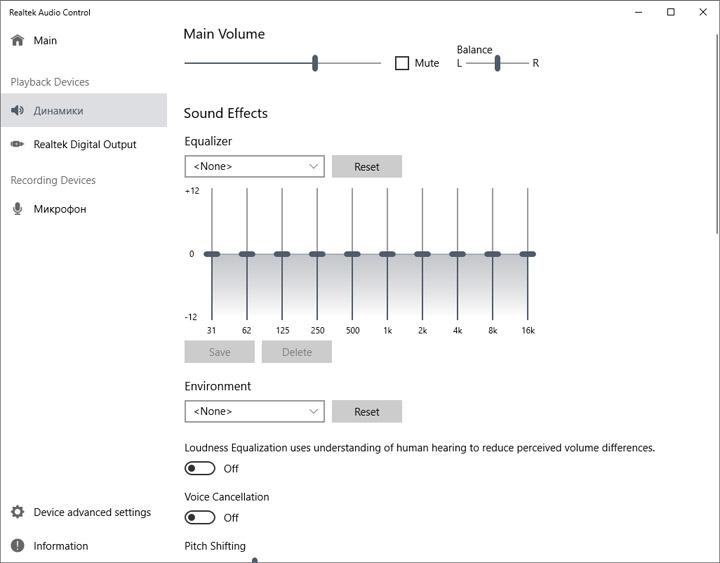720x563 pixels.
Task: Select the Динамики speaker icon
Action: (17, 111)
